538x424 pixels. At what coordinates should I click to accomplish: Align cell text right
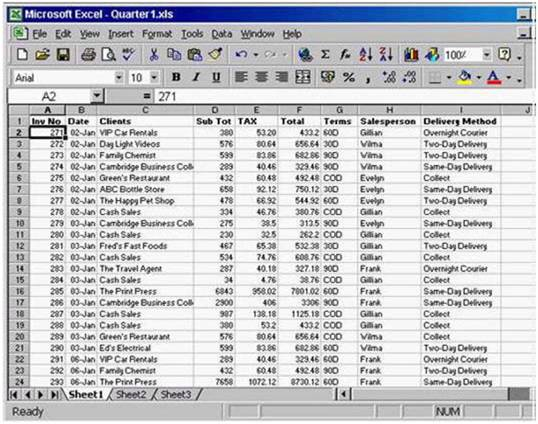pyautogui.click(x=282, y=77)
